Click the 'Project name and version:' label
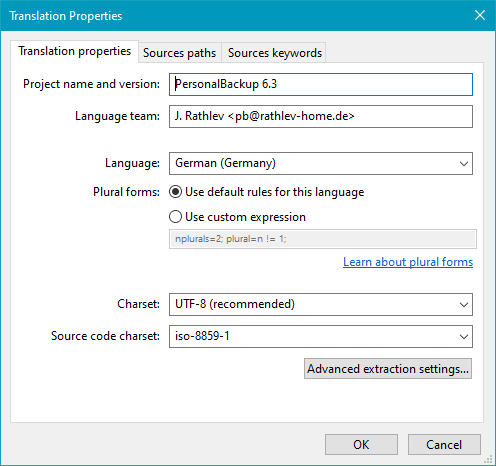 tap(91, 84)
